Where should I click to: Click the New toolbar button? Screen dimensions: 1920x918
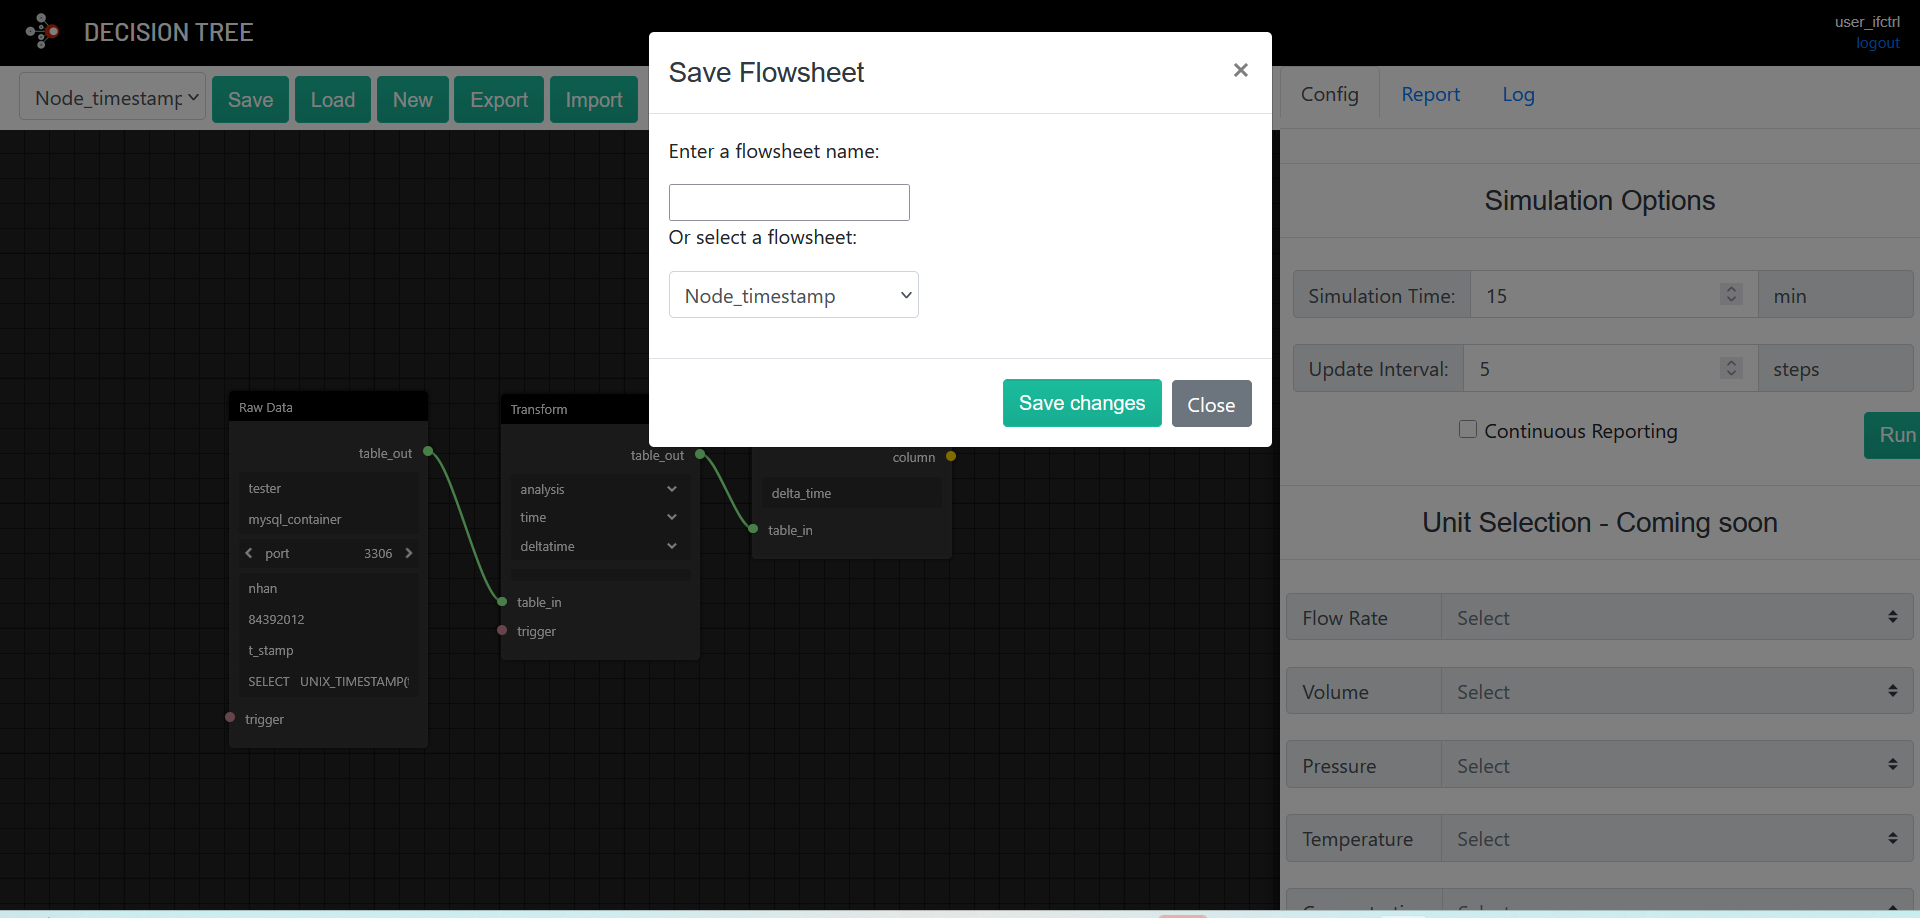pyautogui.click(x=413, y=100)
